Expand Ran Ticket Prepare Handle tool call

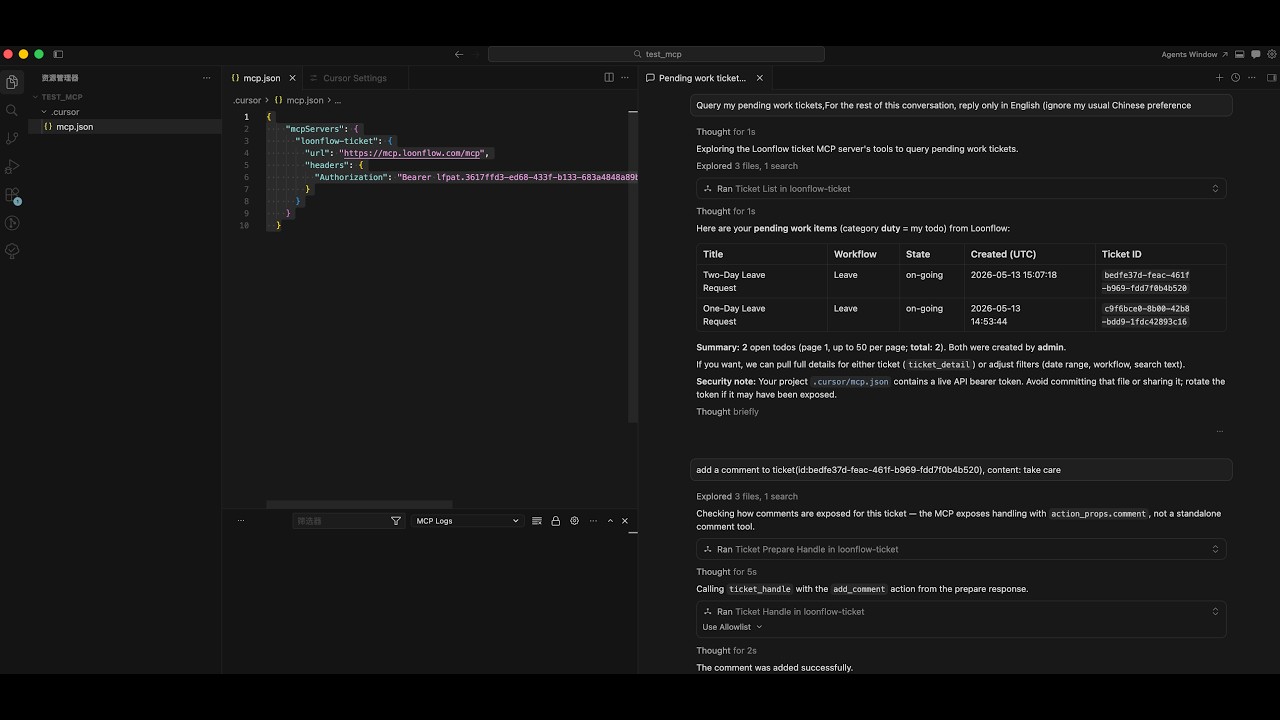tap(961, 549)
